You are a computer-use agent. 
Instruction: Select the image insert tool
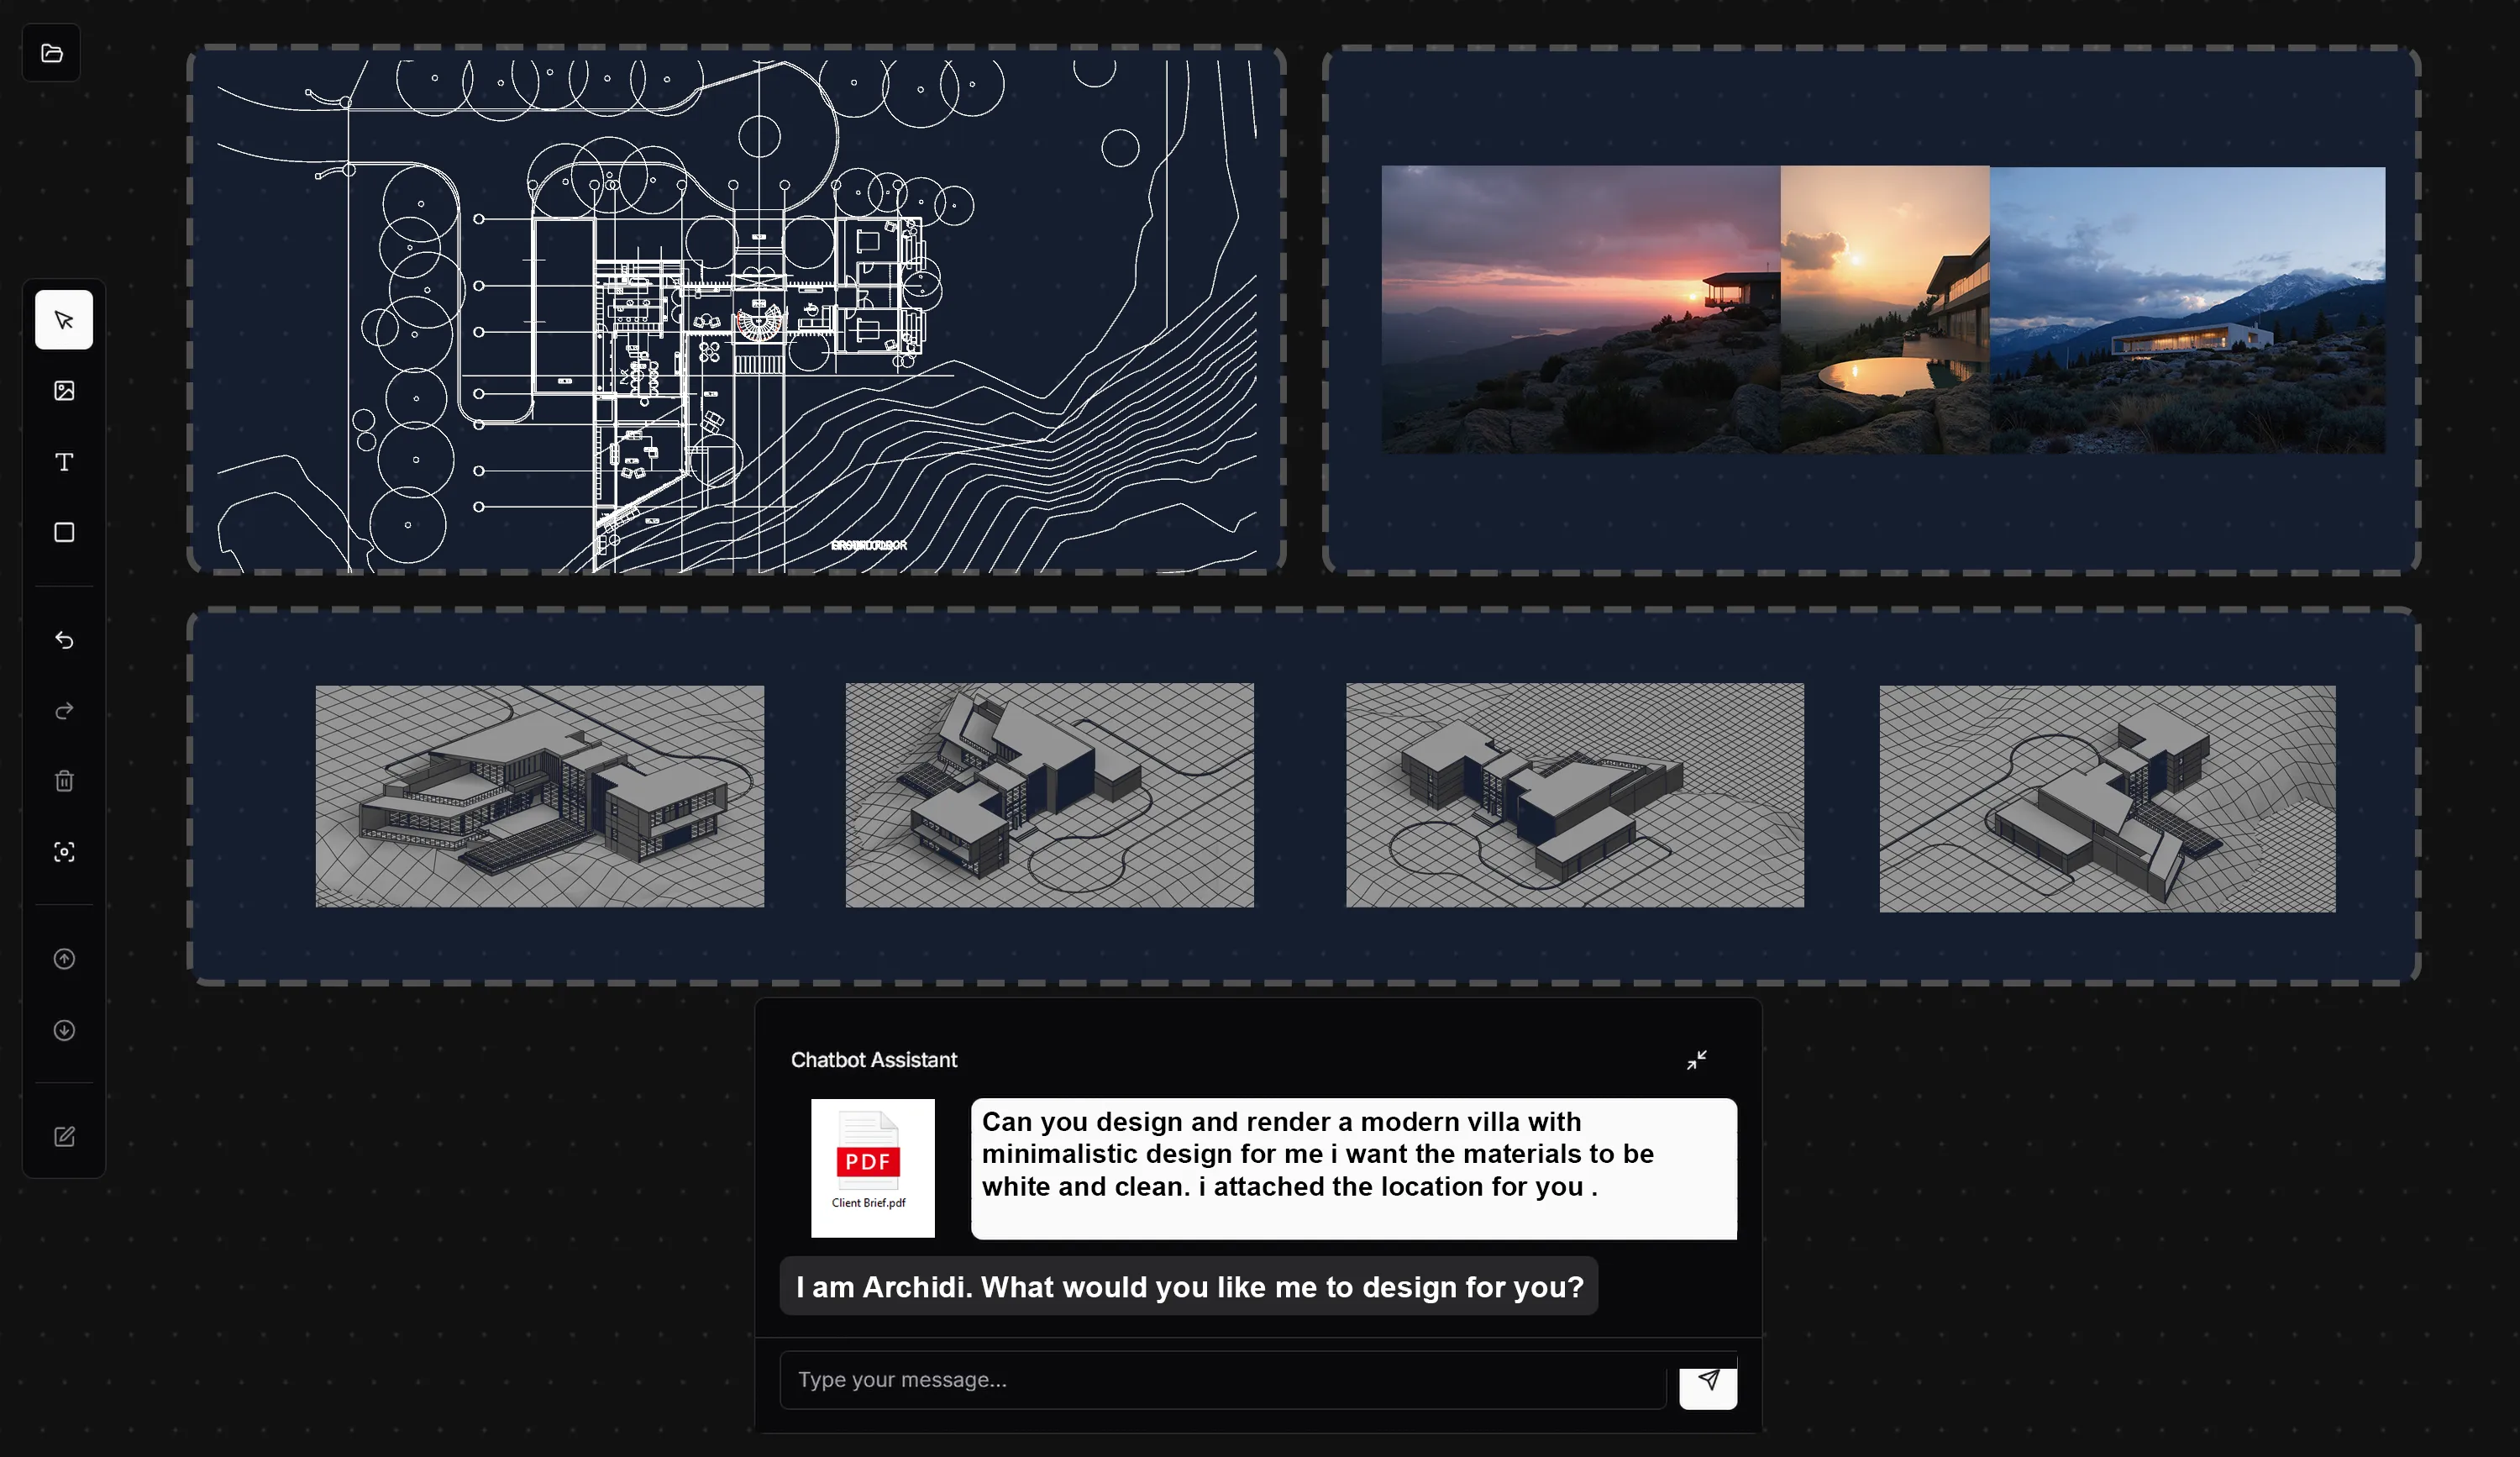pos(64,391)
